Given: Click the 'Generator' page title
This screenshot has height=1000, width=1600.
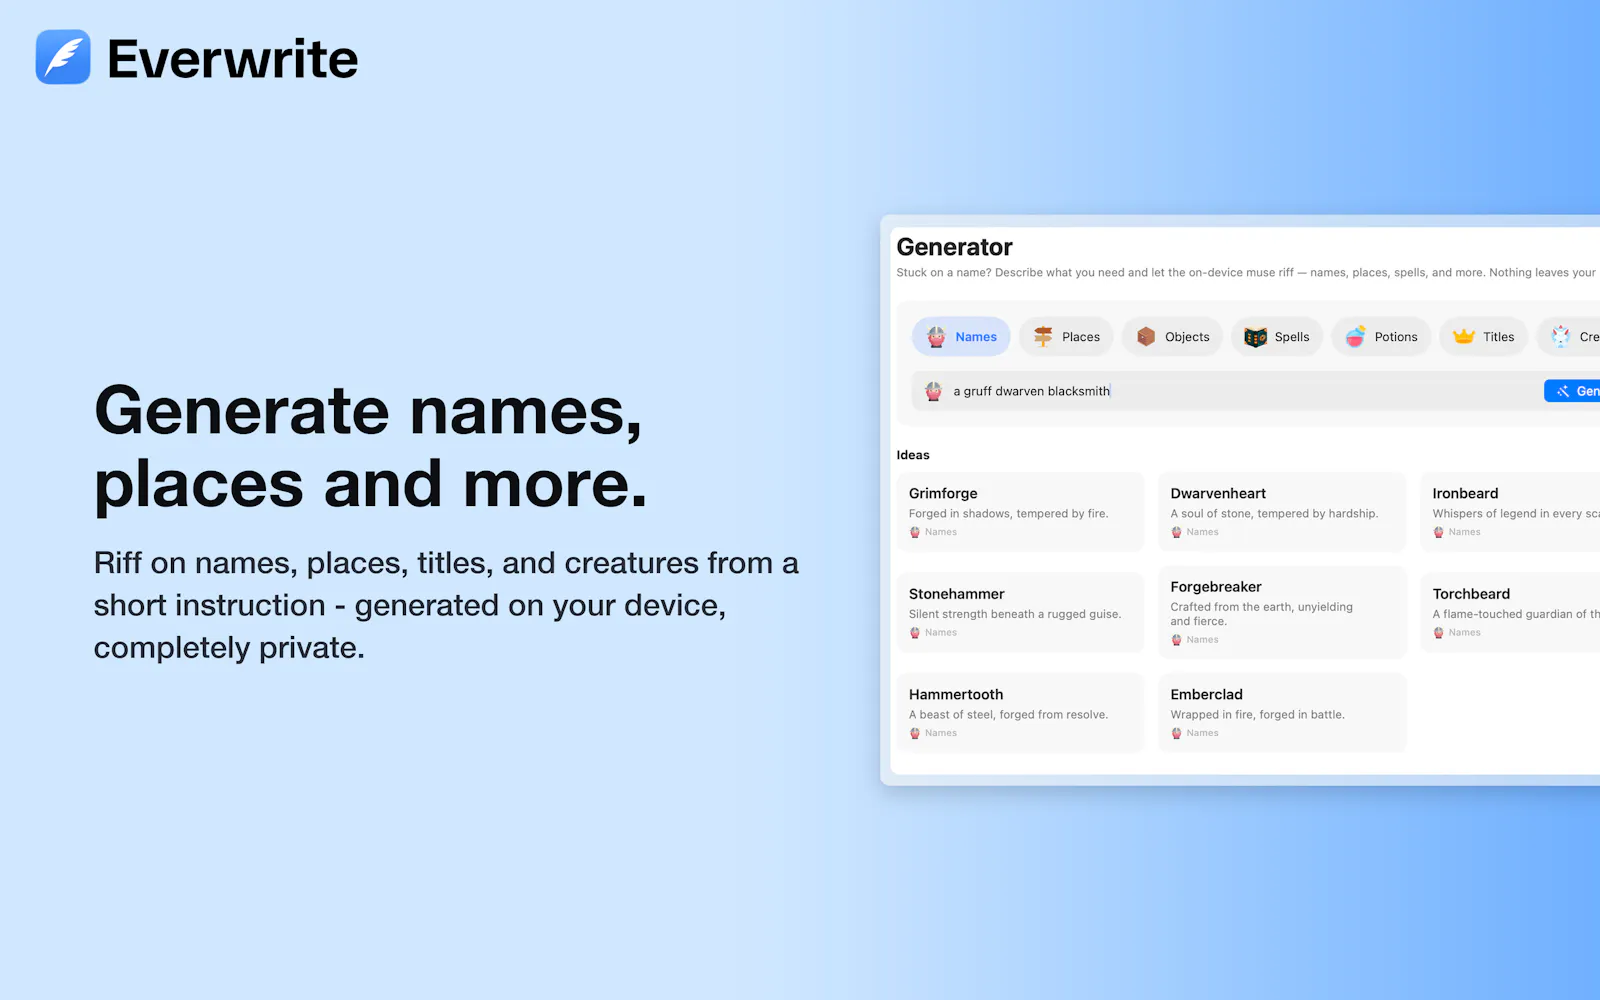Looking at the screenshot, I should 955,247.
